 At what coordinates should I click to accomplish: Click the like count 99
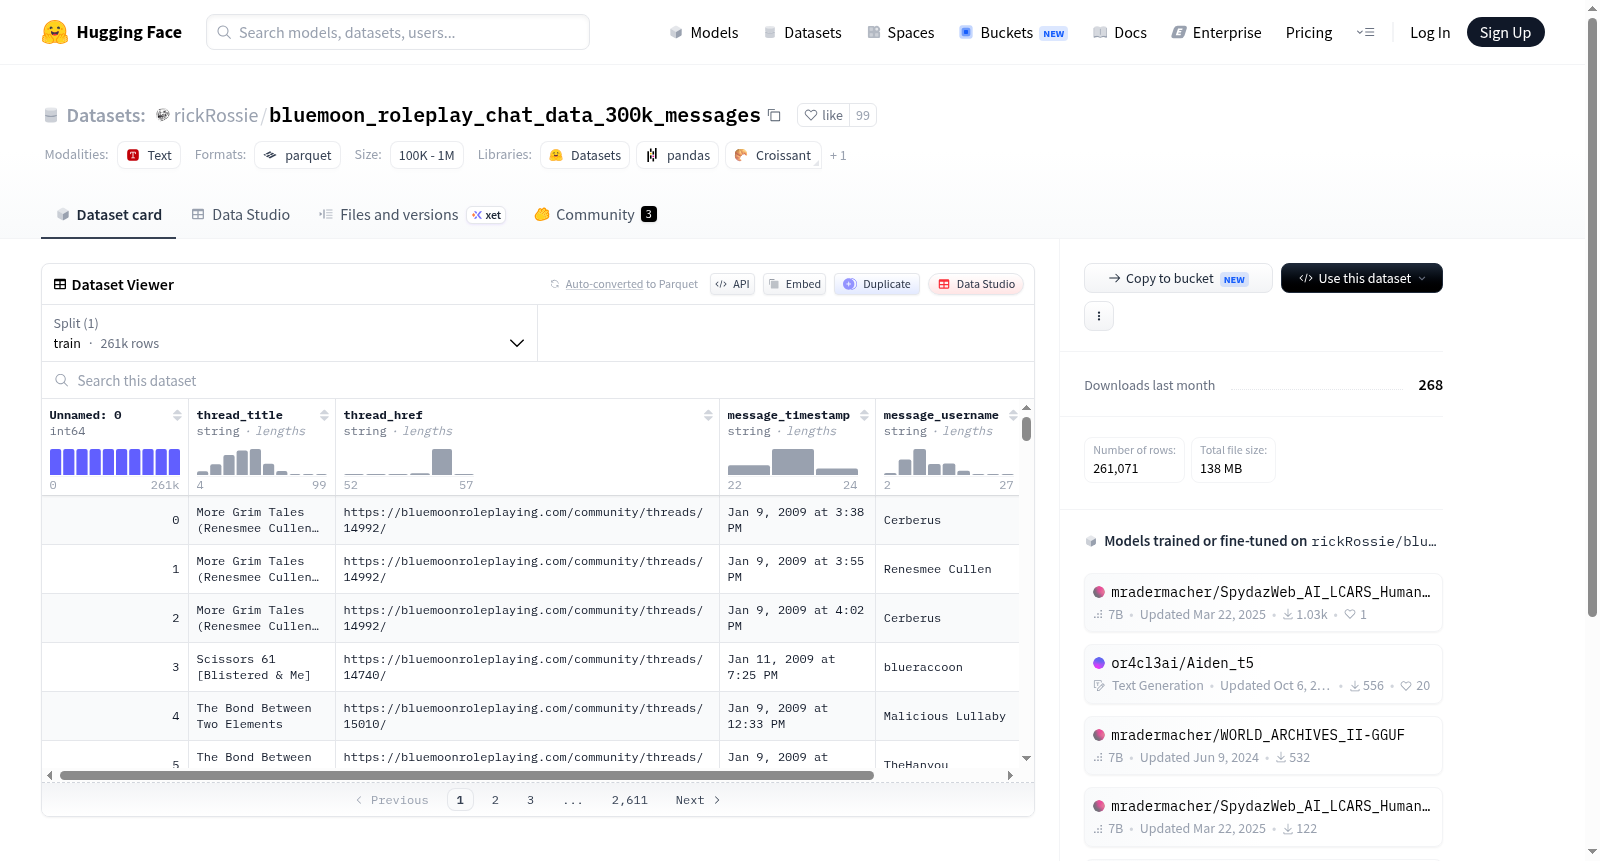click(863, 115)
